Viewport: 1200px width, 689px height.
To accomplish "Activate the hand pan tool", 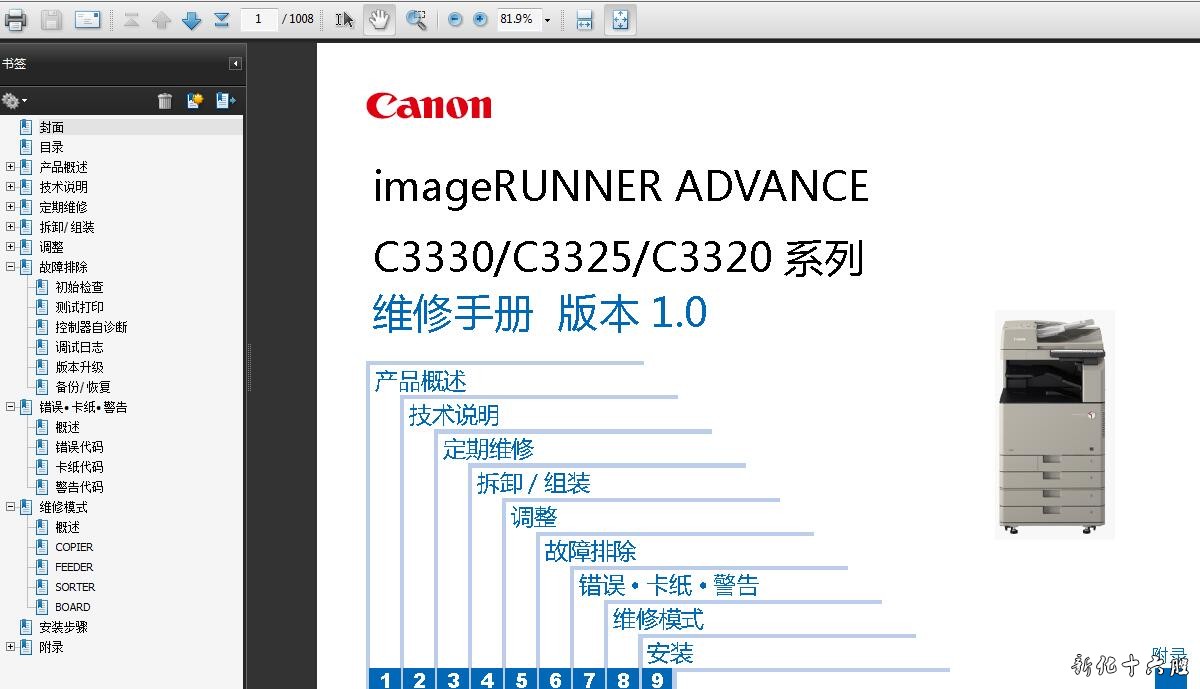I will click(x=378, y=20).
